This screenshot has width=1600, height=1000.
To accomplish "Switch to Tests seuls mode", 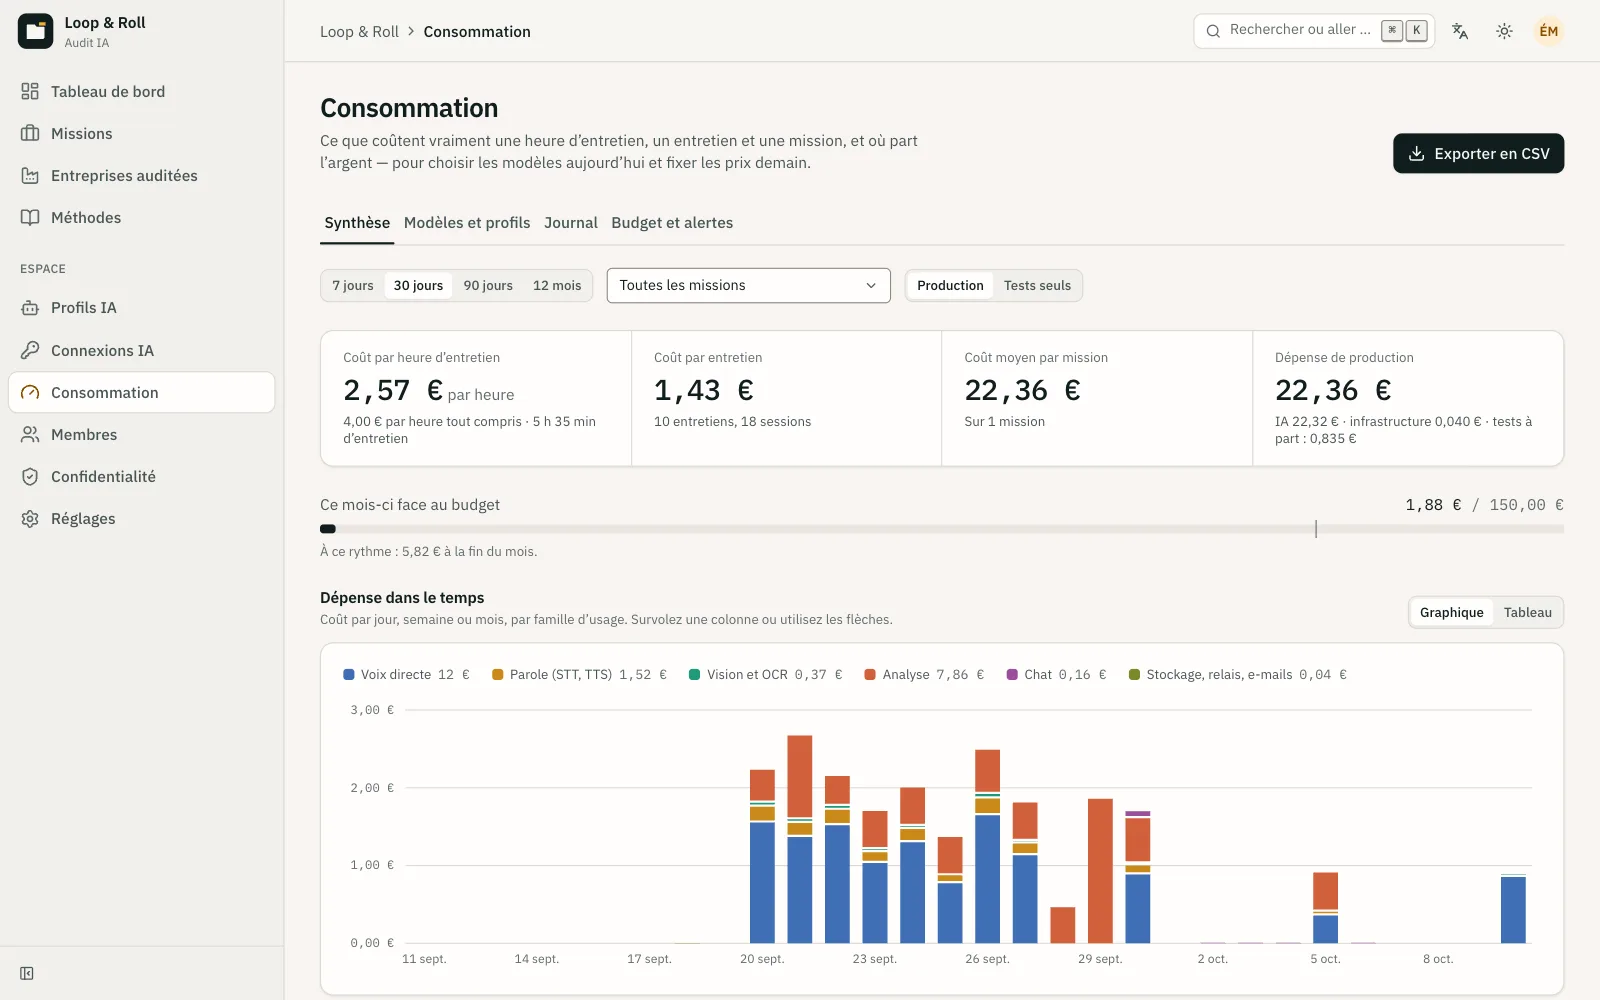I will click(1037, 286).
